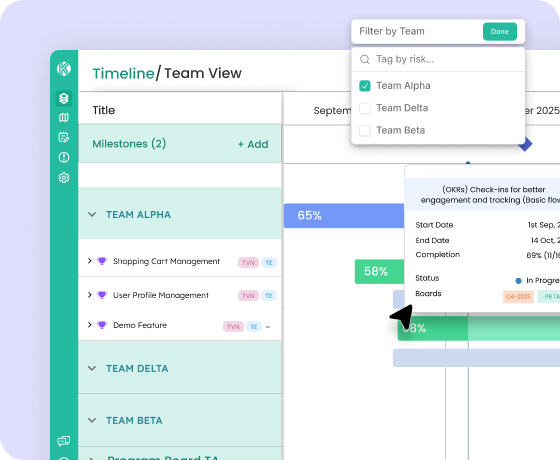The height and width of the screenshot is (460, 560).
Task: Expand the User Profile Management row
Action: pyautogui.click(x=90, y=295)
